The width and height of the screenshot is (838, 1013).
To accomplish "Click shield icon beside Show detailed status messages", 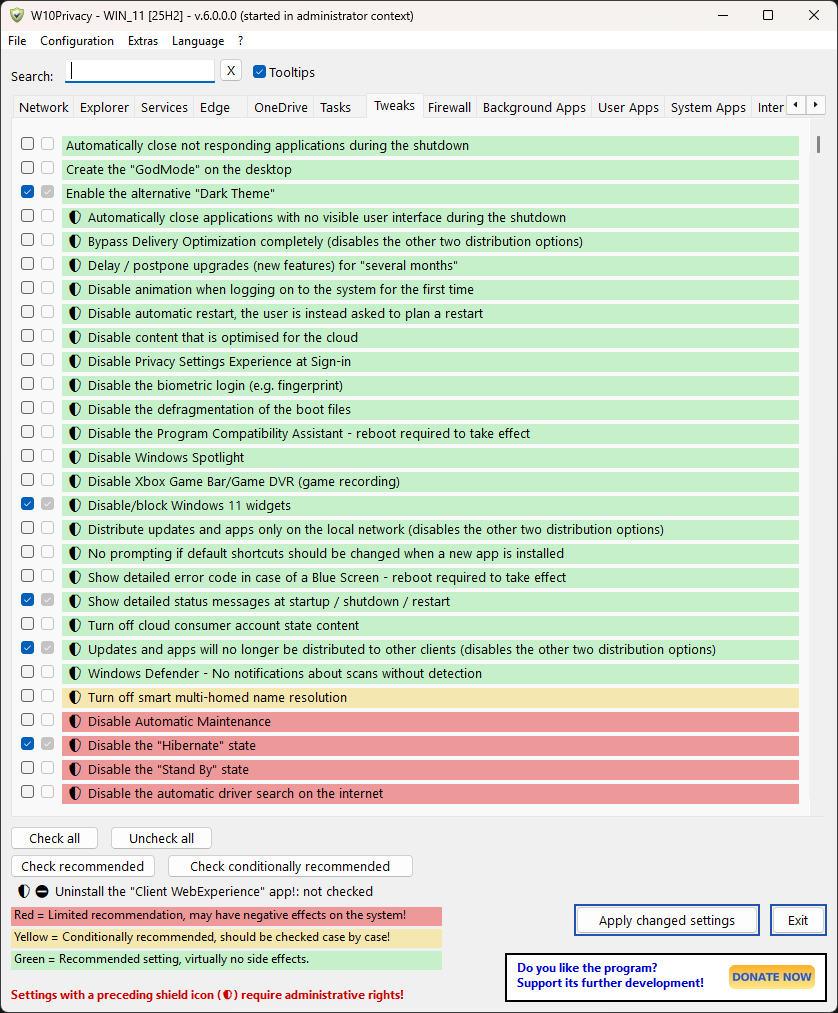I will (75, 601).
